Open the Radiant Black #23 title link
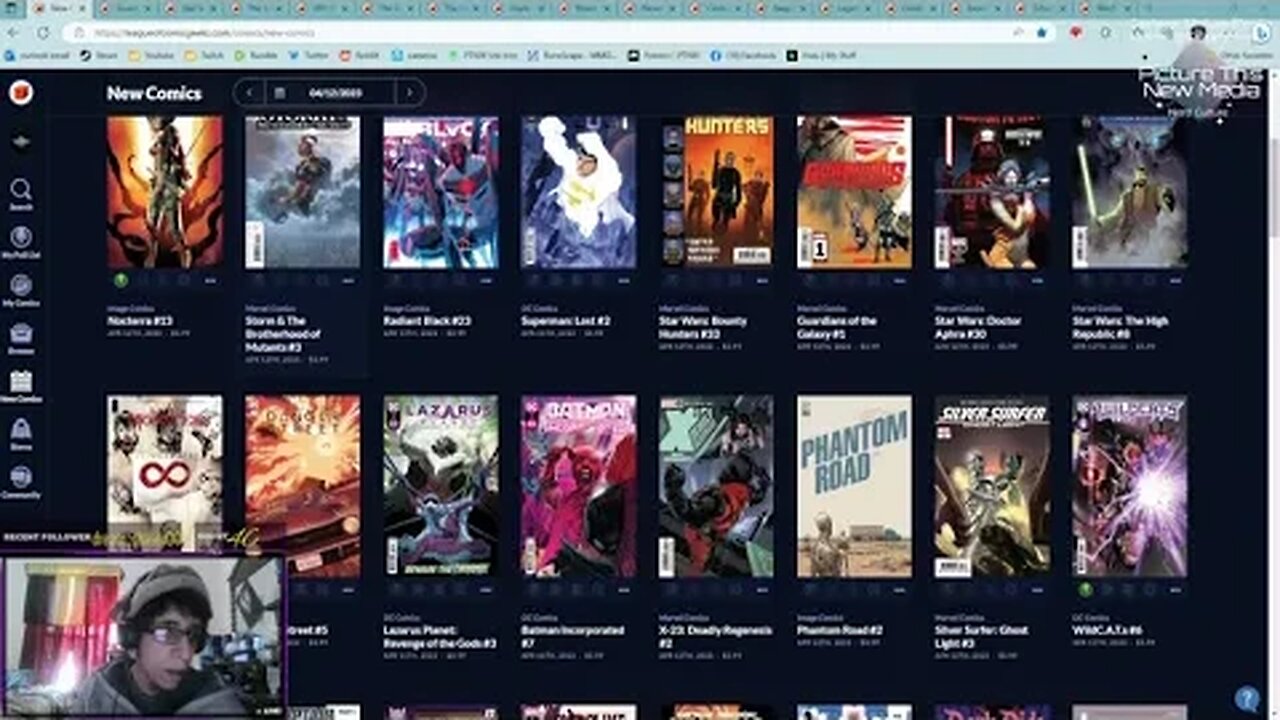Screen dimensions: 1280x720 pos(427,321)
